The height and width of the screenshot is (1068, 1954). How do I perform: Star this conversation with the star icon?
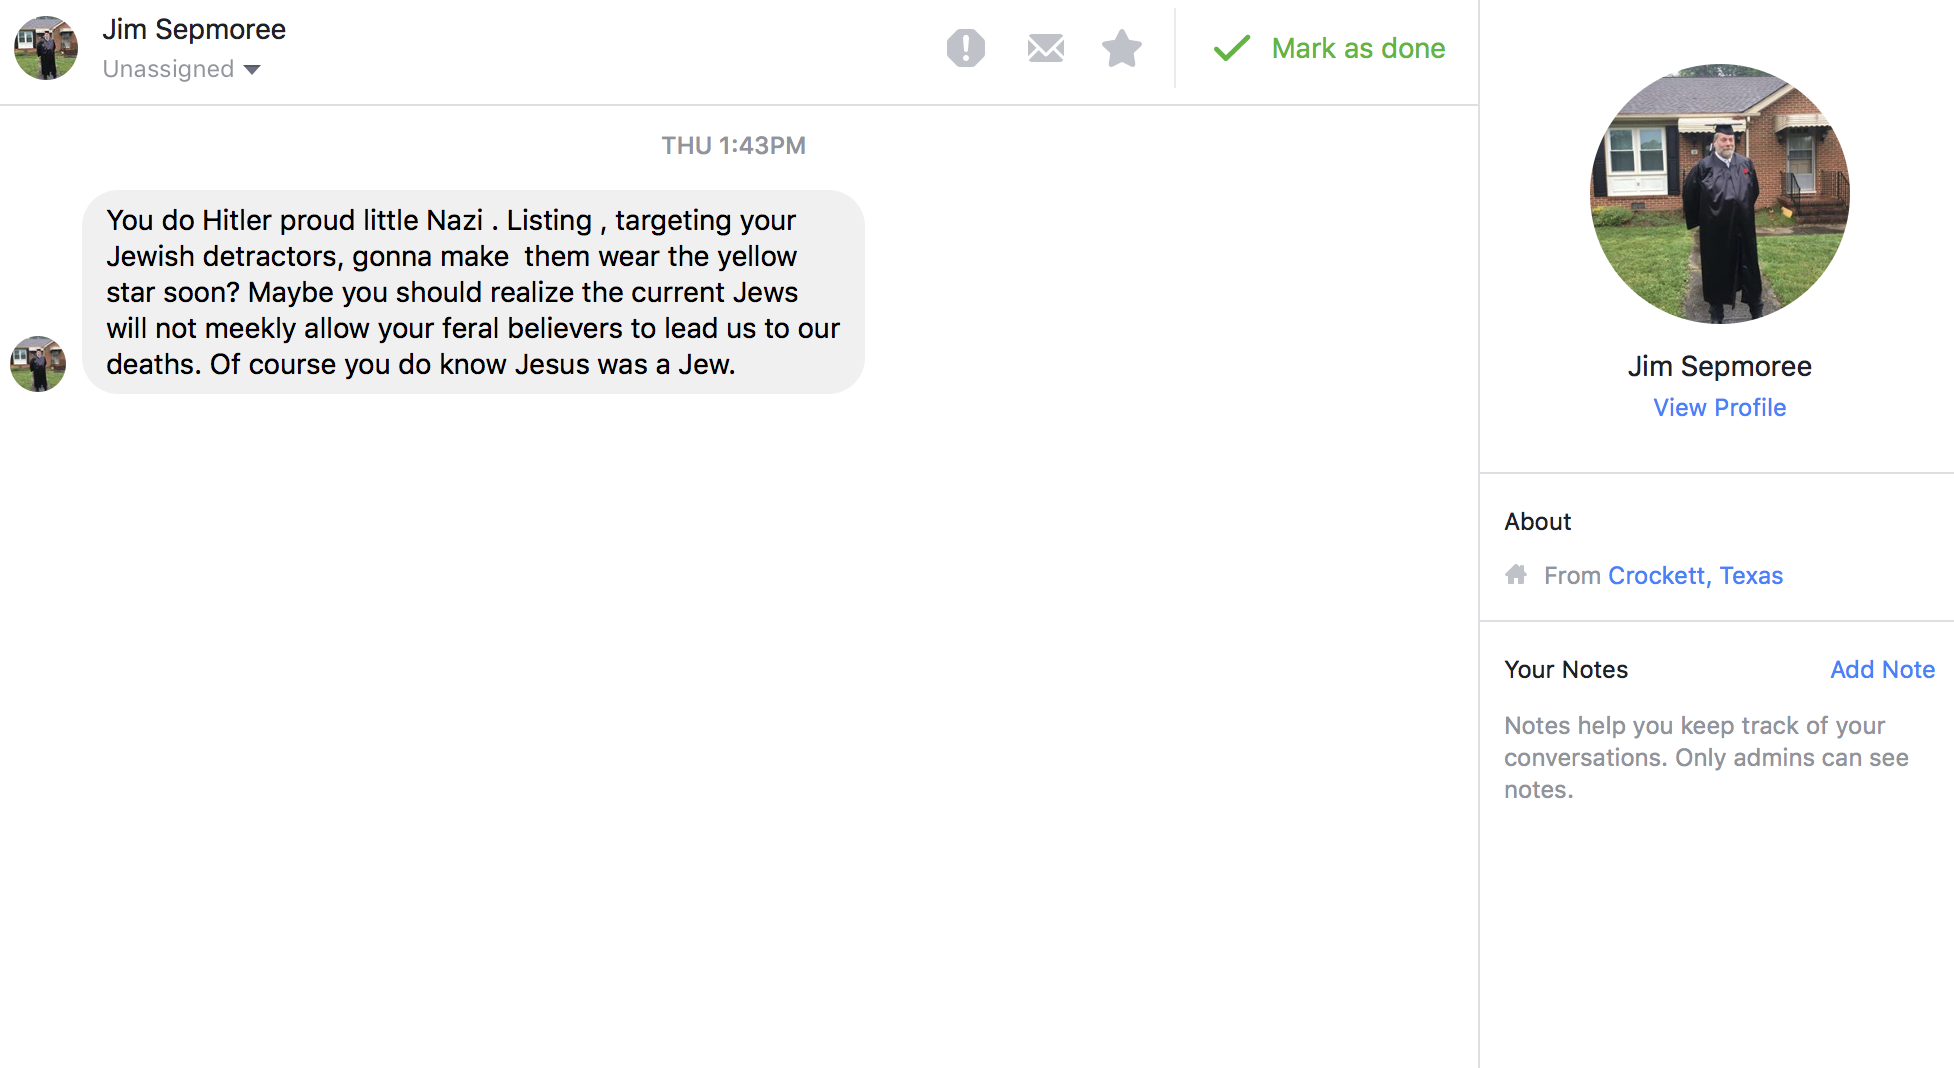tap(1121, 48)
